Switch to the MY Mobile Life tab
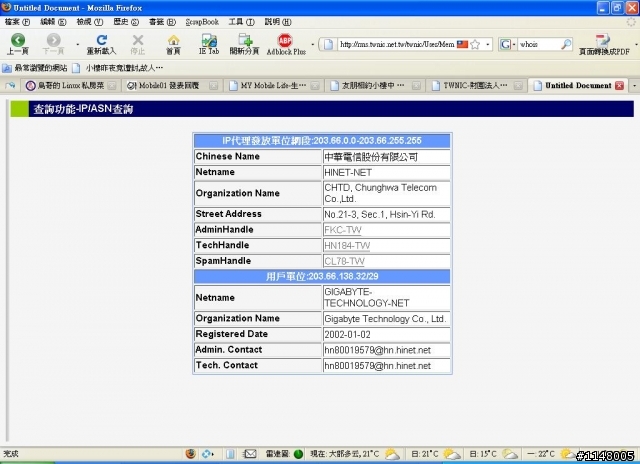The width and height of the screenshot is (640, 464). [273, 85]
